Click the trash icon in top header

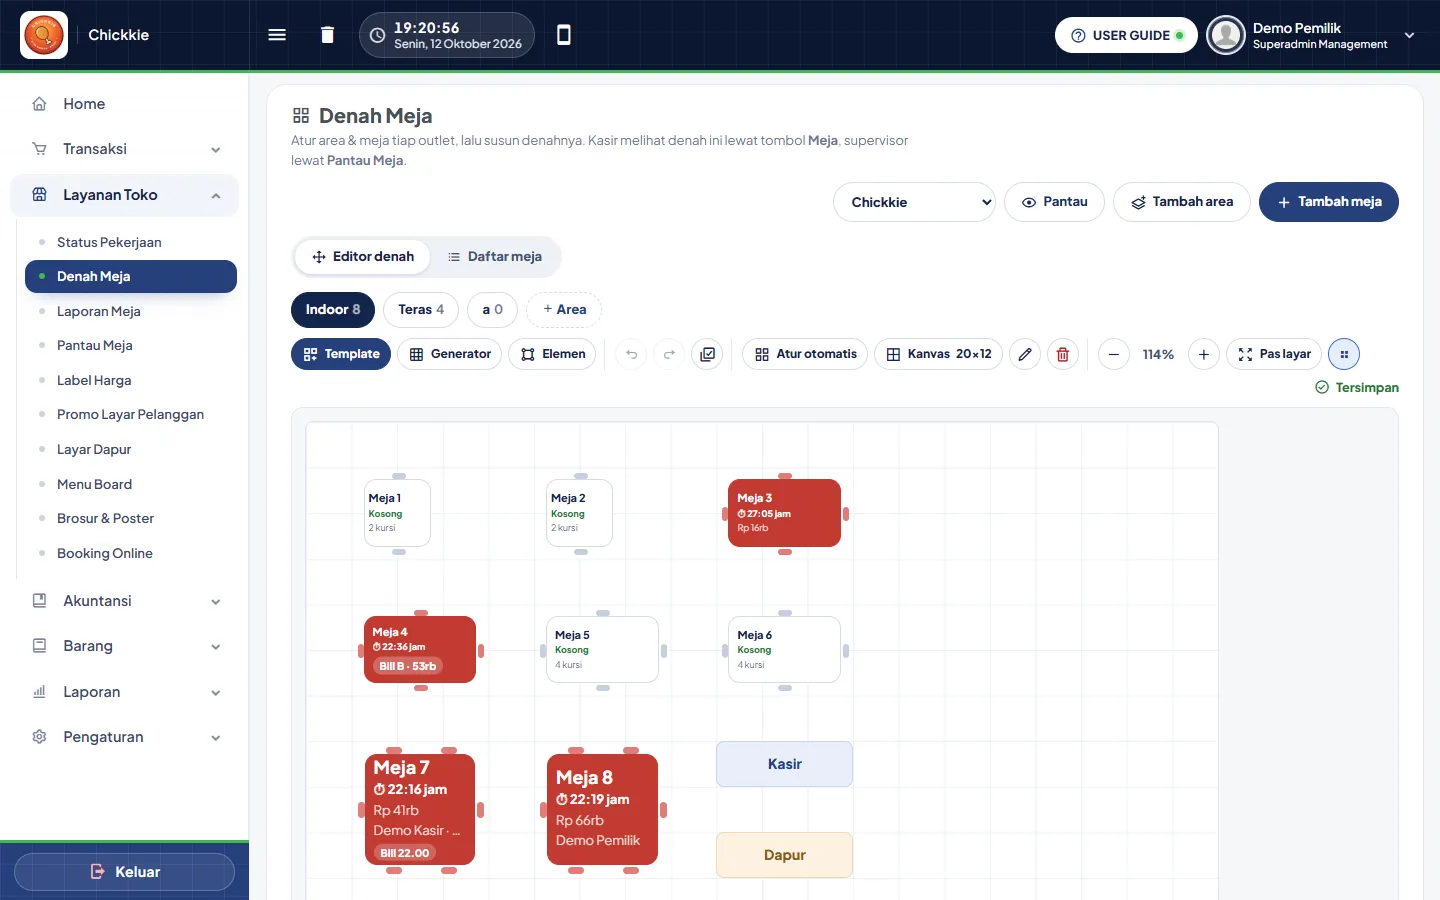pos(327,35)
